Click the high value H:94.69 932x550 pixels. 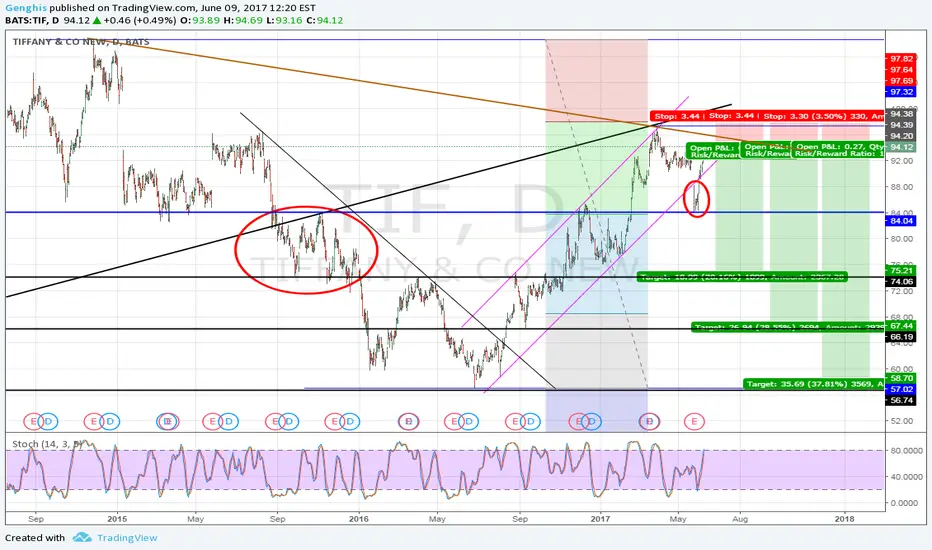pos(243,20)
